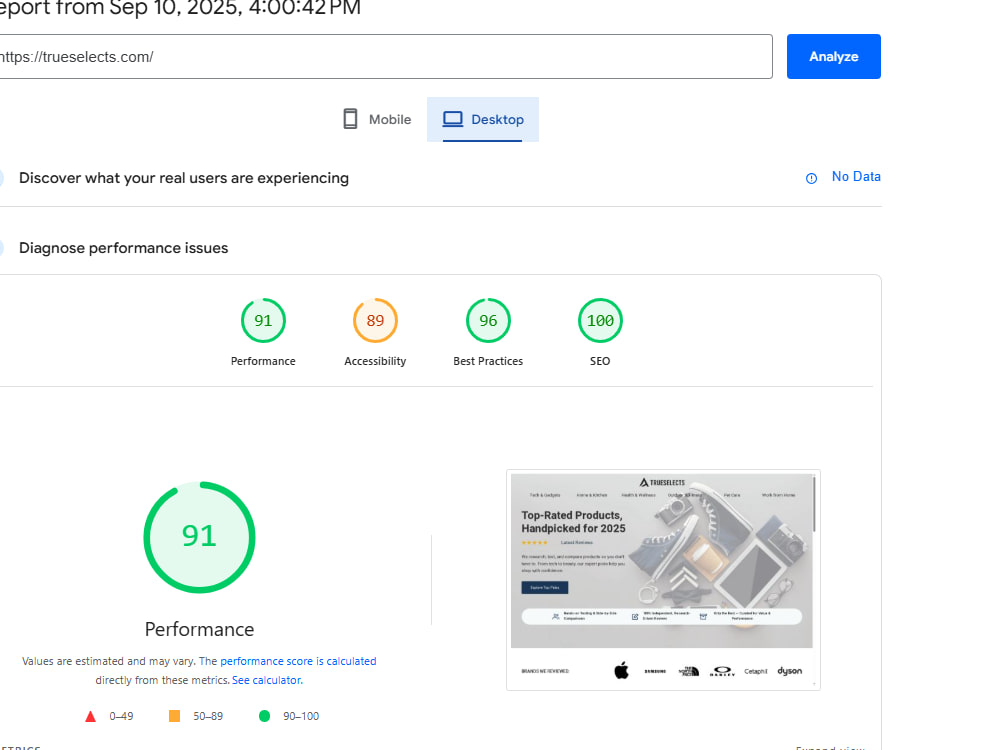Click the 90–100 legend text
Image resolution: width=1000 pixels, height=750 pixels.
(301, 716)
